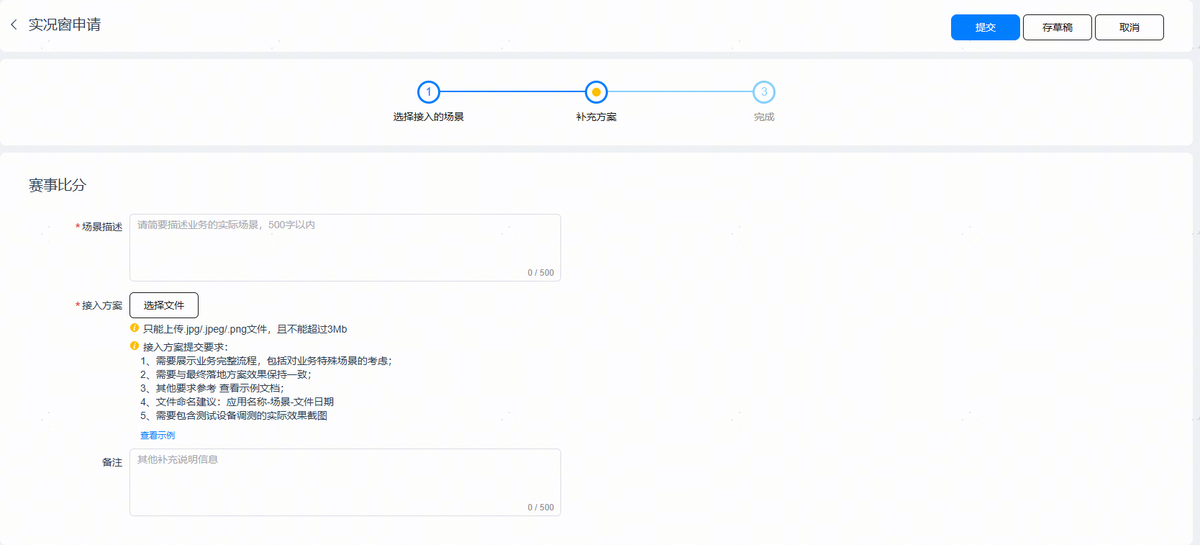Click the back arrow beside 实况窗申请

(14, 25)
